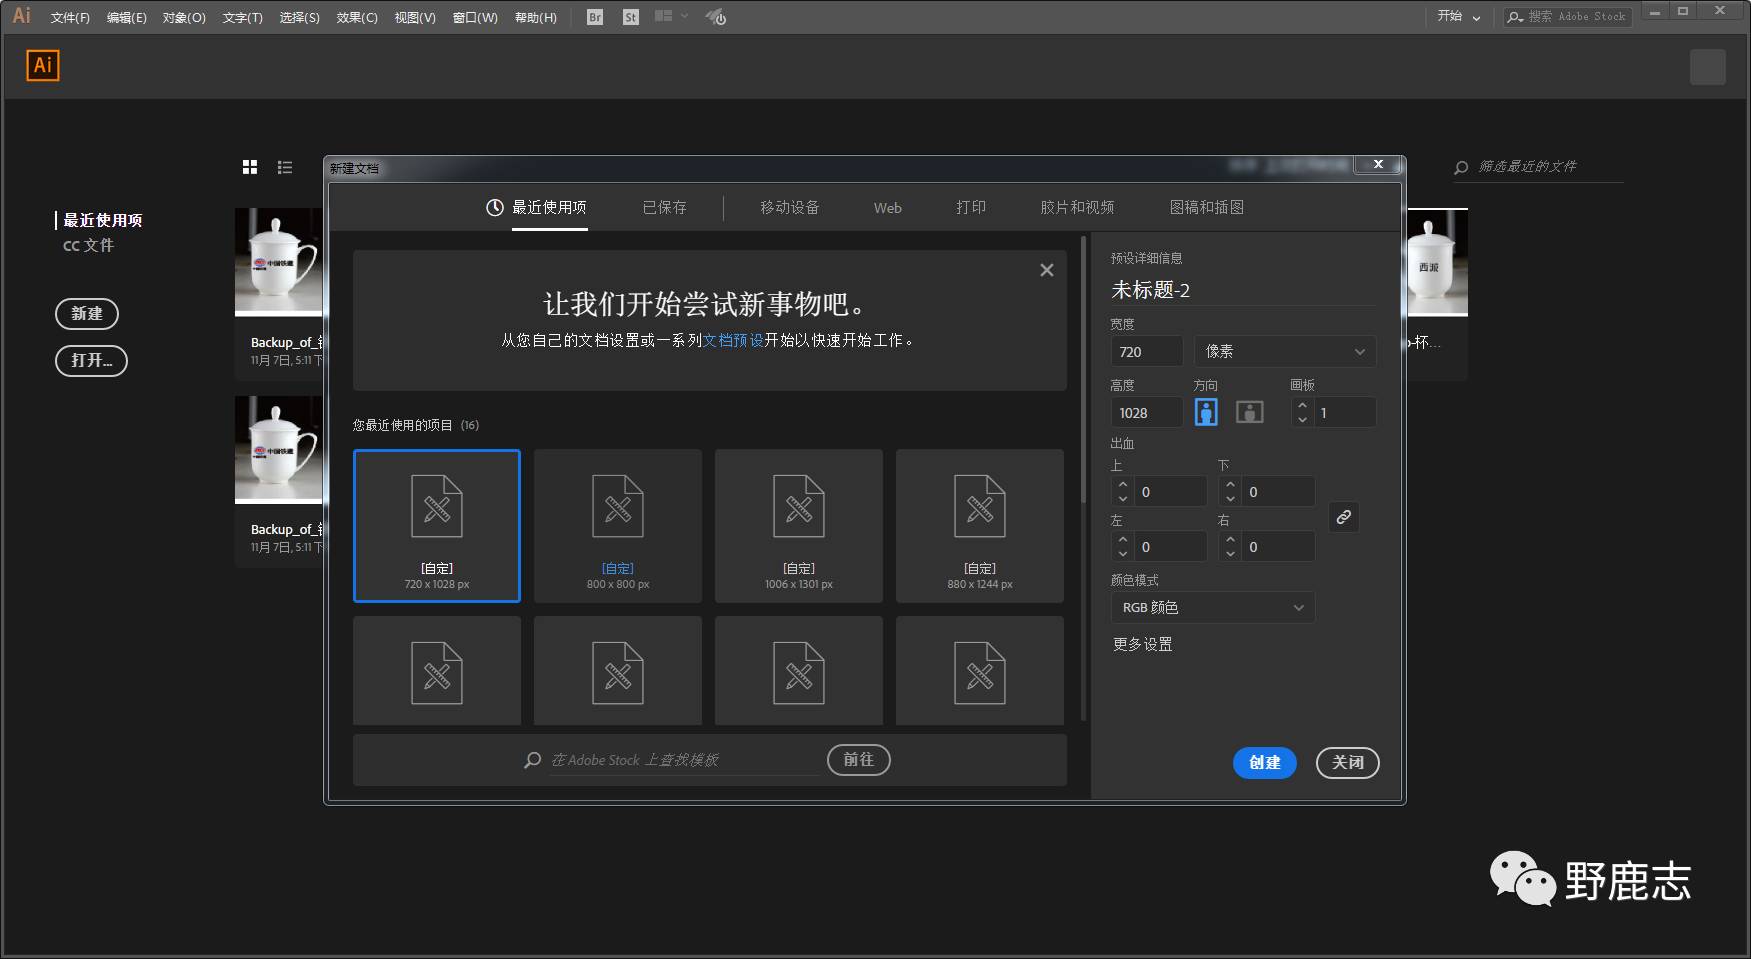Screen dimensions: 1751x959
Task: Dismiss the welcome banner with X icon
Action: tap(1046, 270)
